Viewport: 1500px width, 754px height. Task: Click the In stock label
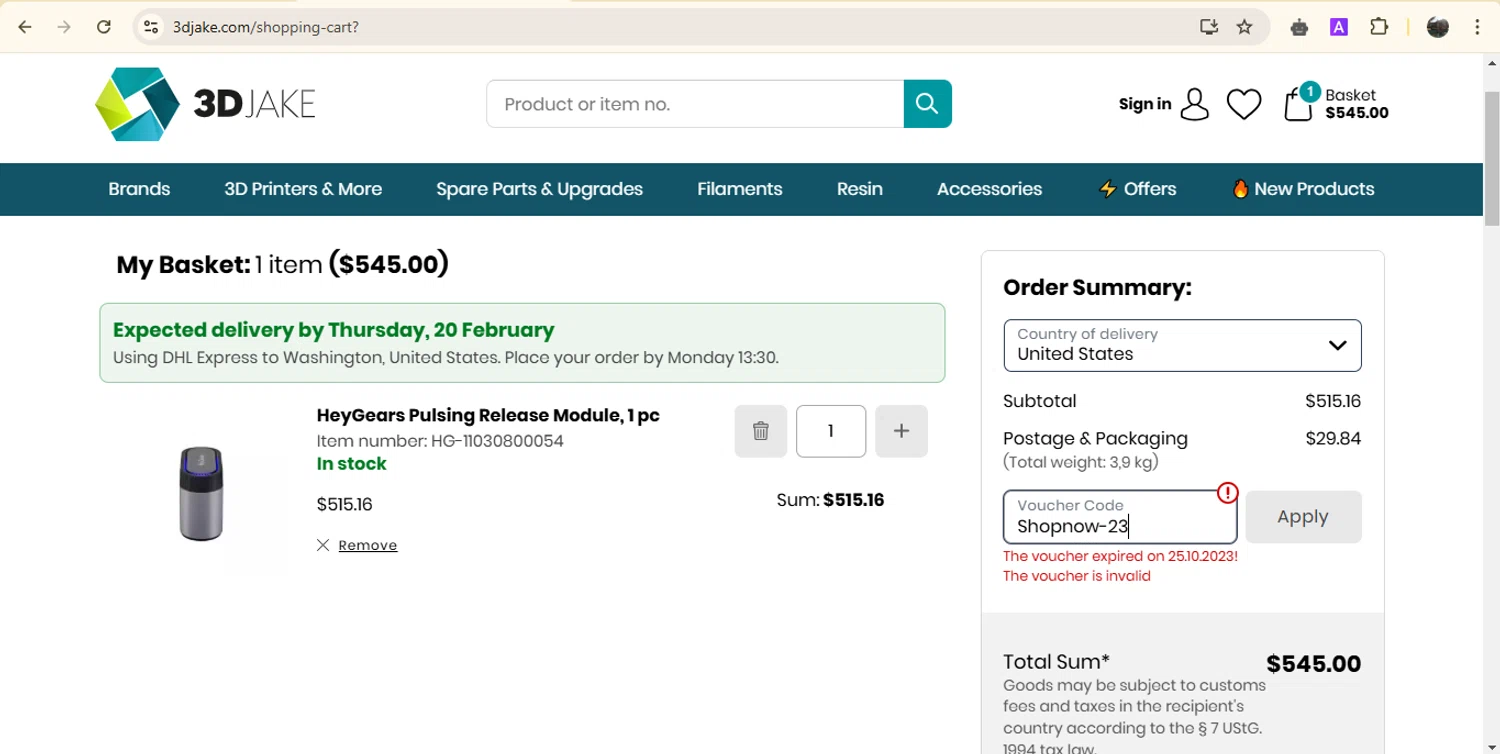pyautogui.click(x=351, y=464)
